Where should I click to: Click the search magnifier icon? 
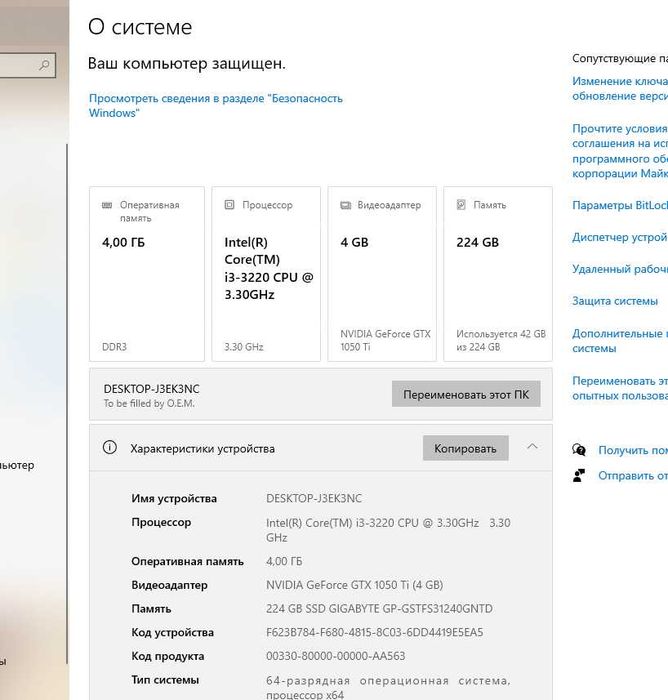pyautogui.click(x=44, y=66)
